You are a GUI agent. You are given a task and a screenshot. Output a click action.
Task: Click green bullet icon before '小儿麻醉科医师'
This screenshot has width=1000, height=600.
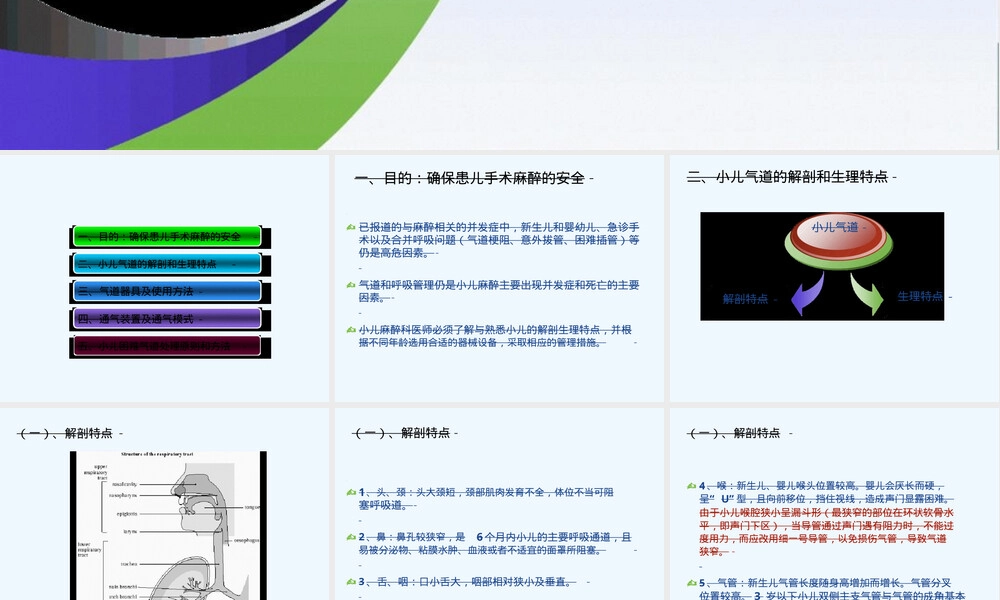pos(351,330)
